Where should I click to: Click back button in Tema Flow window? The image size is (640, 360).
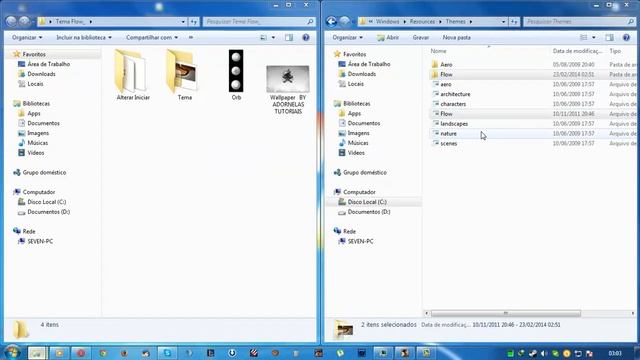click(11, 21)
